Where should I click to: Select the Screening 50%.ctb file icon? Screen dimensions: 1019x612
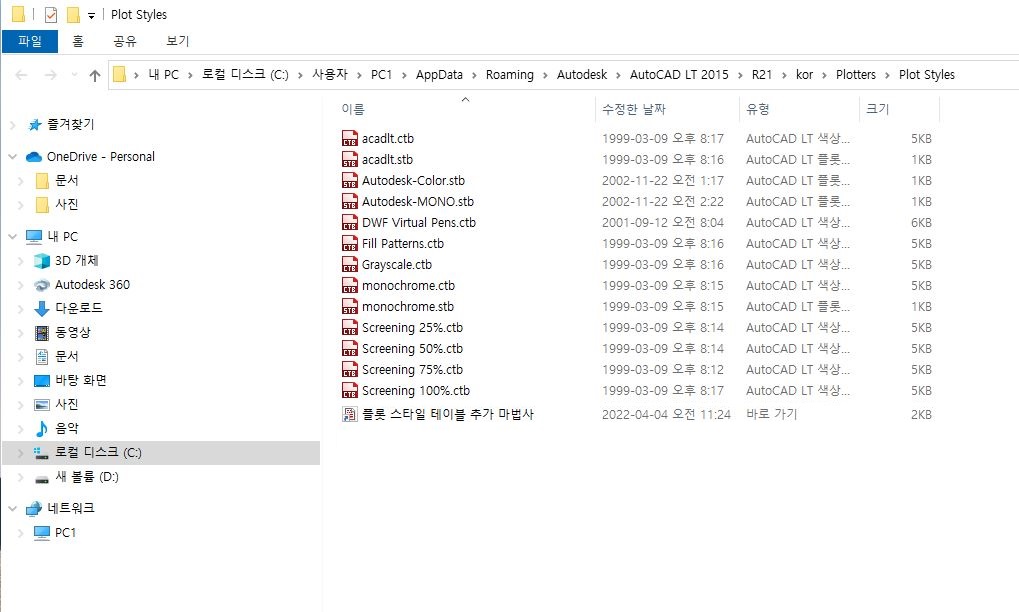coord(350,348)
